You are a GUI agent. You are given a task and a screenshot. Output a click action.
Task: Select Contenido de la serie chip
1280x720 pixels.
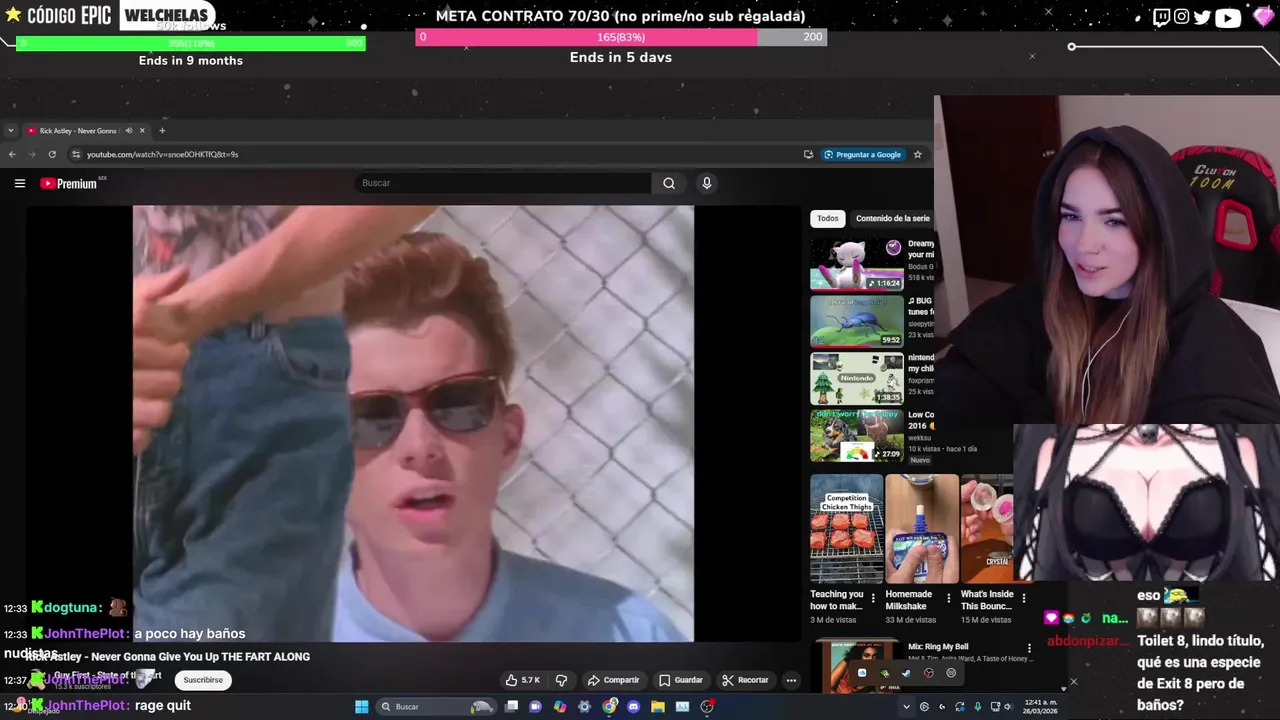[x=893, y=218]
